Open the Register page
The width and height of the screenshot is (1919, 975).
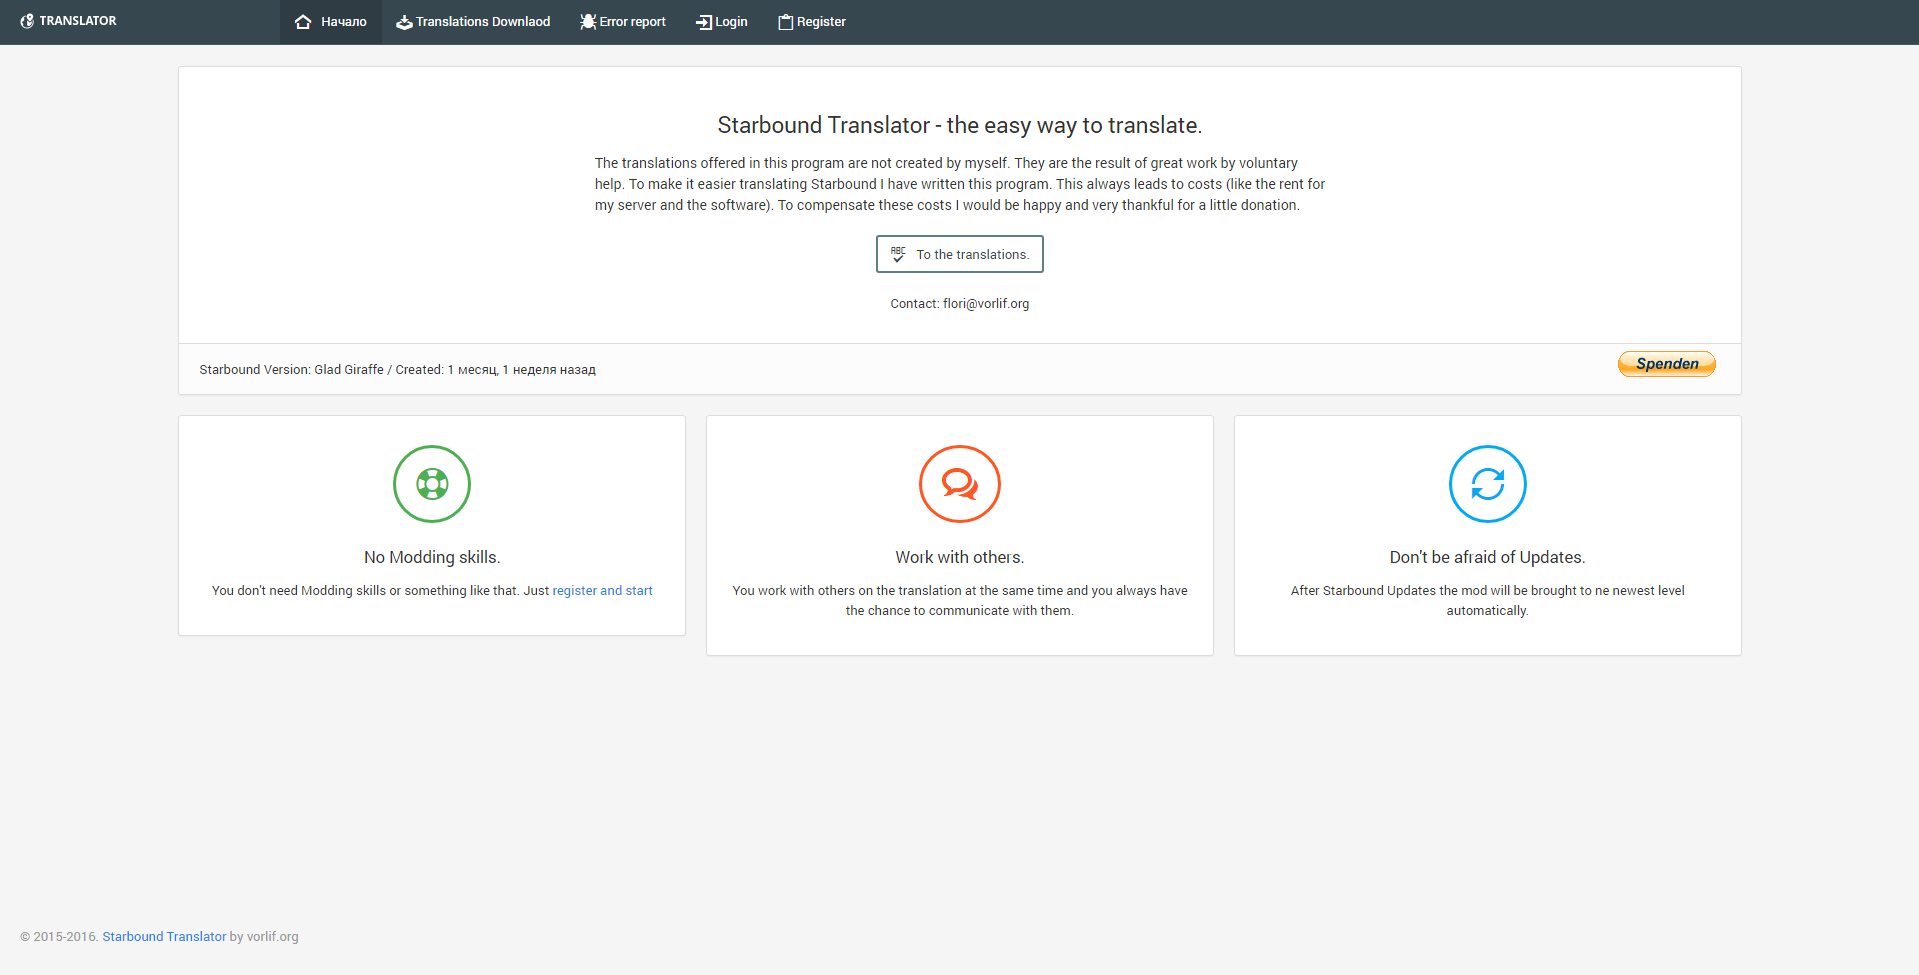pyautogui.click(x=812, y=22)
